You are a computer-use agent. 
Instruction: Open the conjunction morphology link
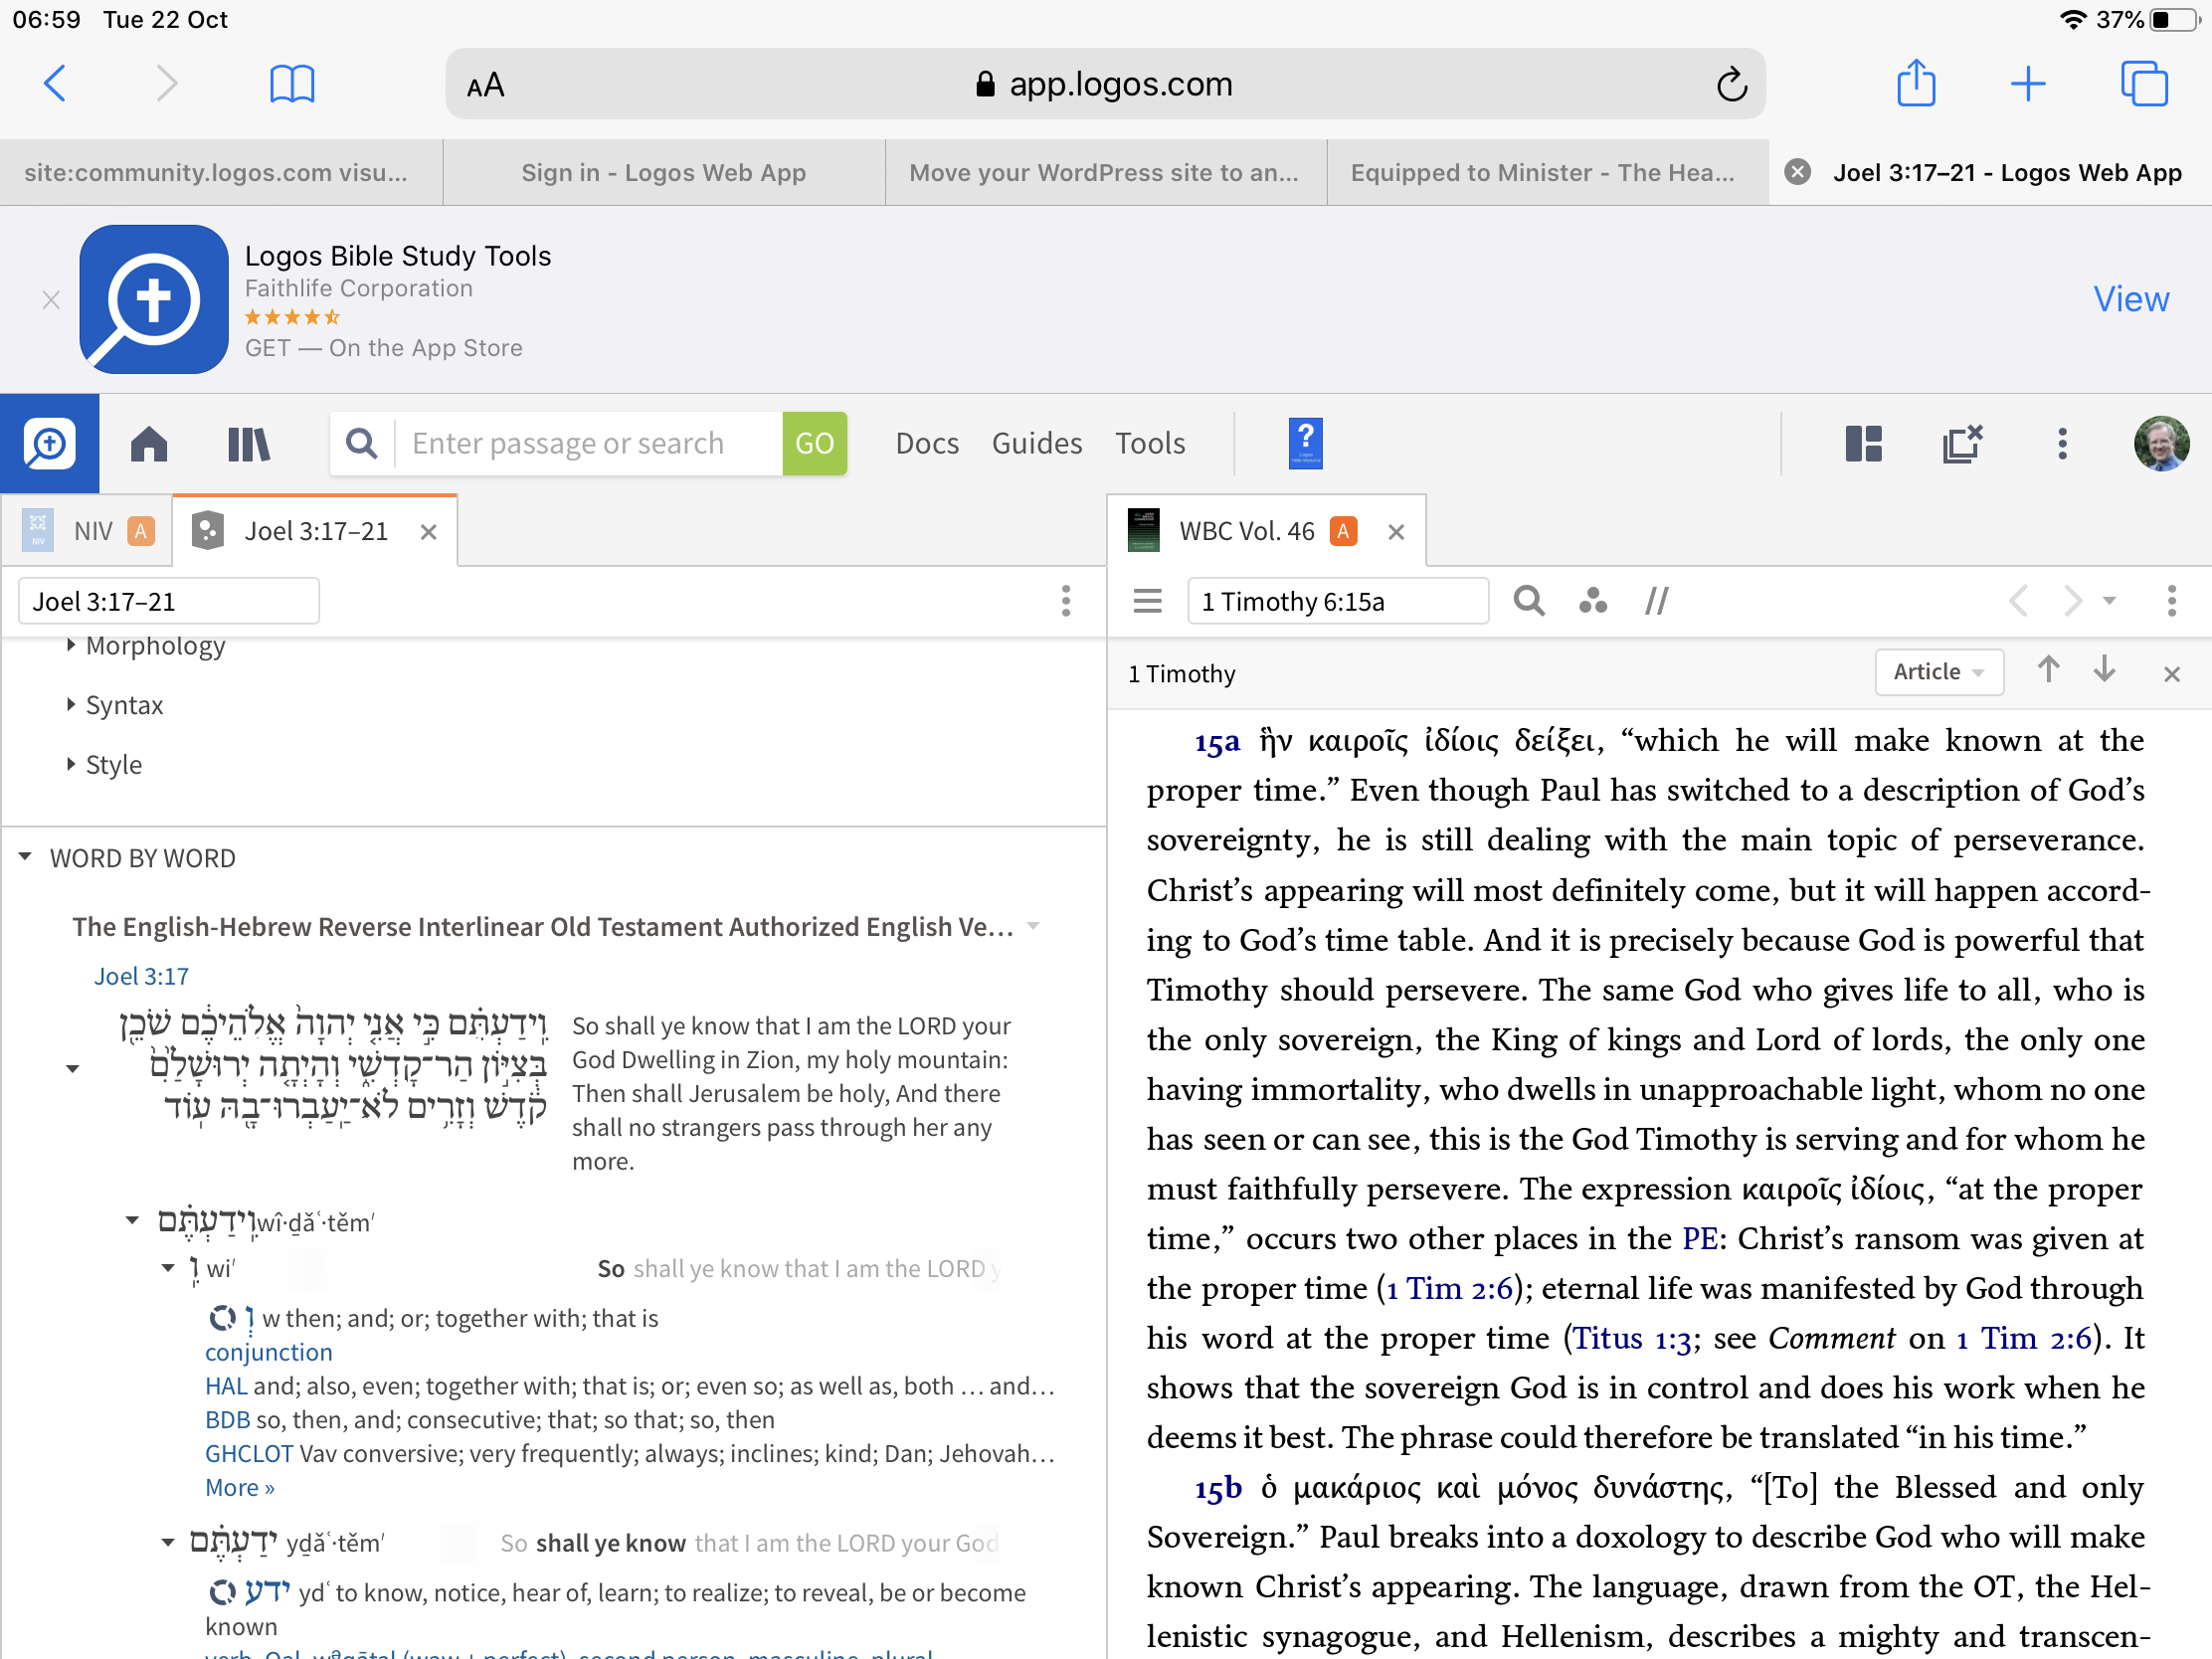point(268,1352)
